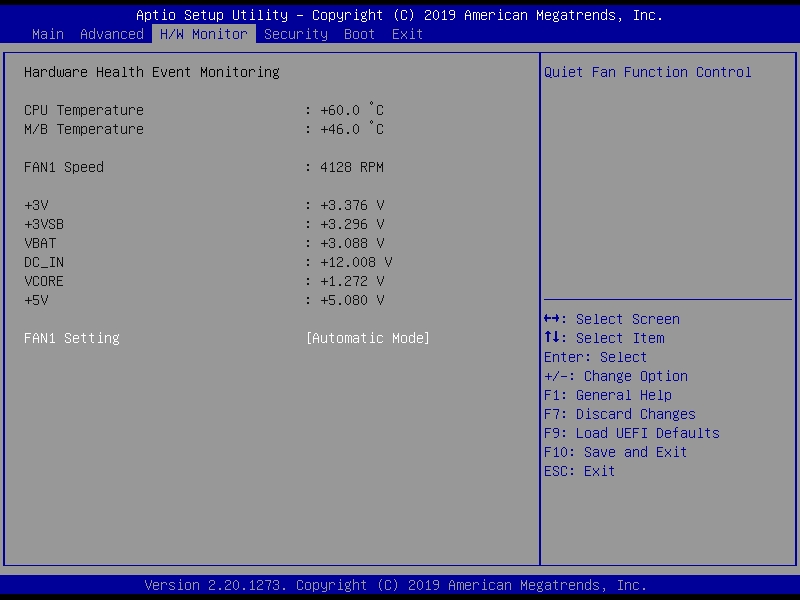Click the F10: Save and Exit hint
800x600 pixels.
[x=616, y=452]
